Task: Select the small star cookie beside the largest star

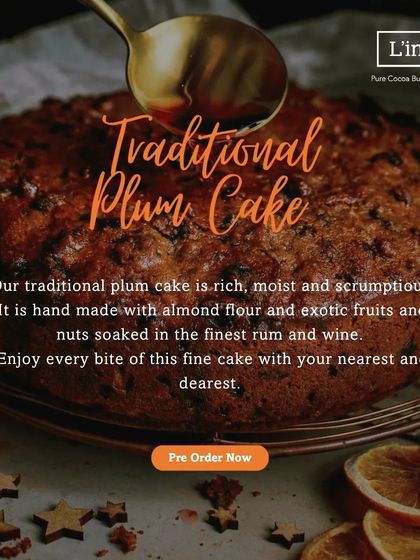Action: [112, 513]
